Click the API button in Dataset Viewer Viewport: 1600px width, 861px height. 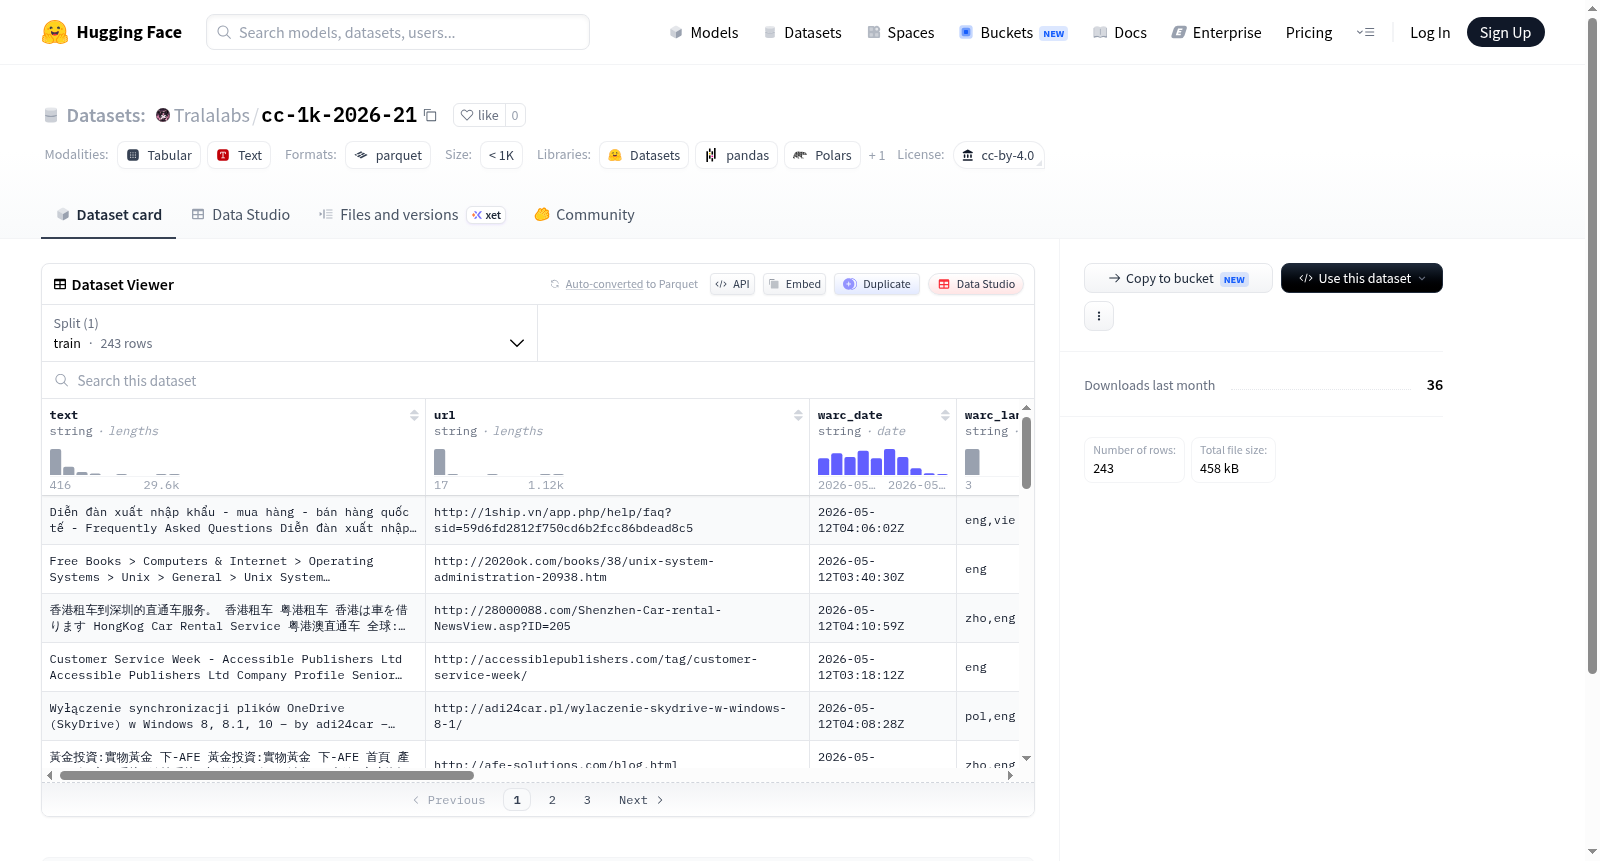point(732,284)
